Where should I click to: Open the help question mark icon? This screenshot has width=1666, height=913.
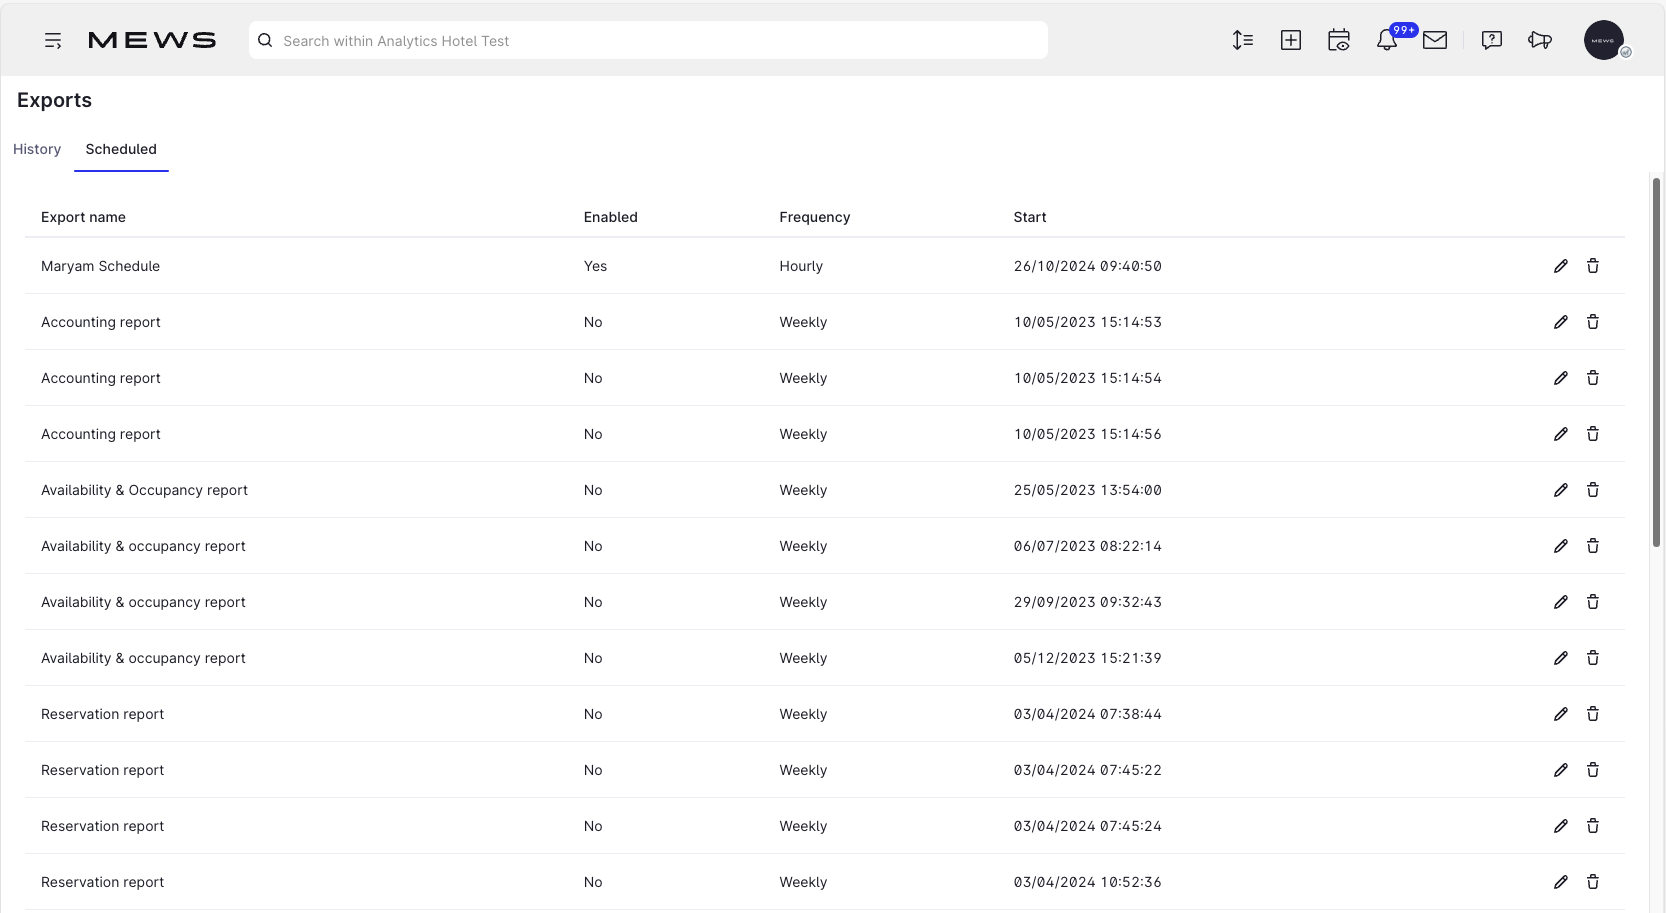pos(1491,40)
